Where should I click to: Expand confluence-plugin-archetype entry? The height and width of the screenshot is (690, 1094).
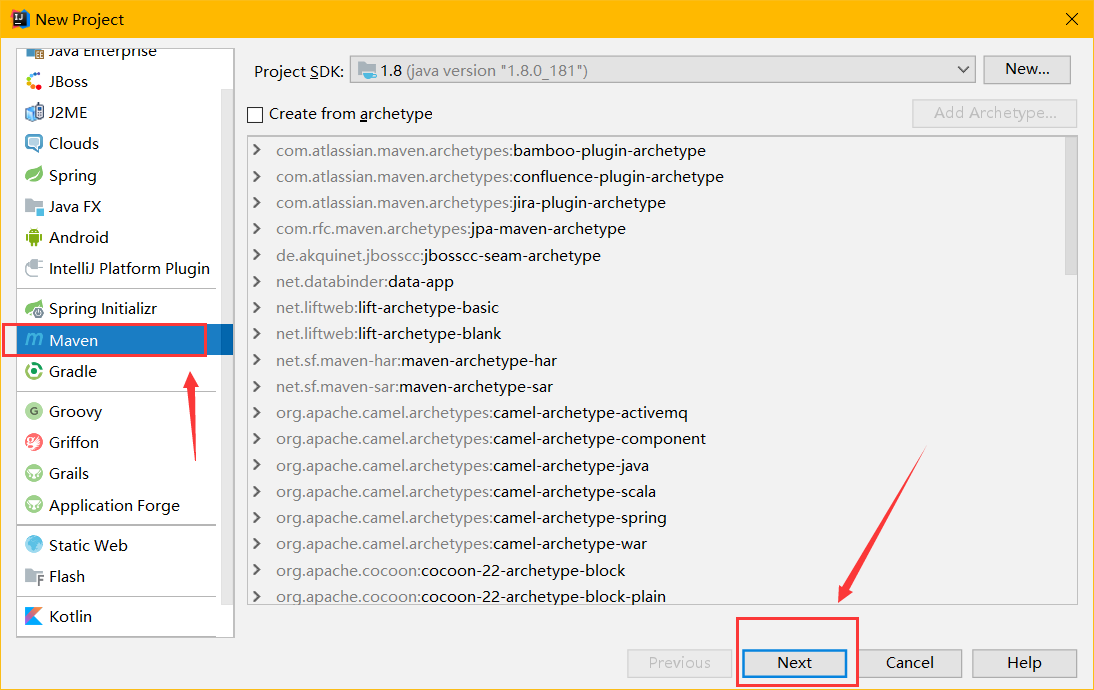pyautogui.click(x=257, y=177)
